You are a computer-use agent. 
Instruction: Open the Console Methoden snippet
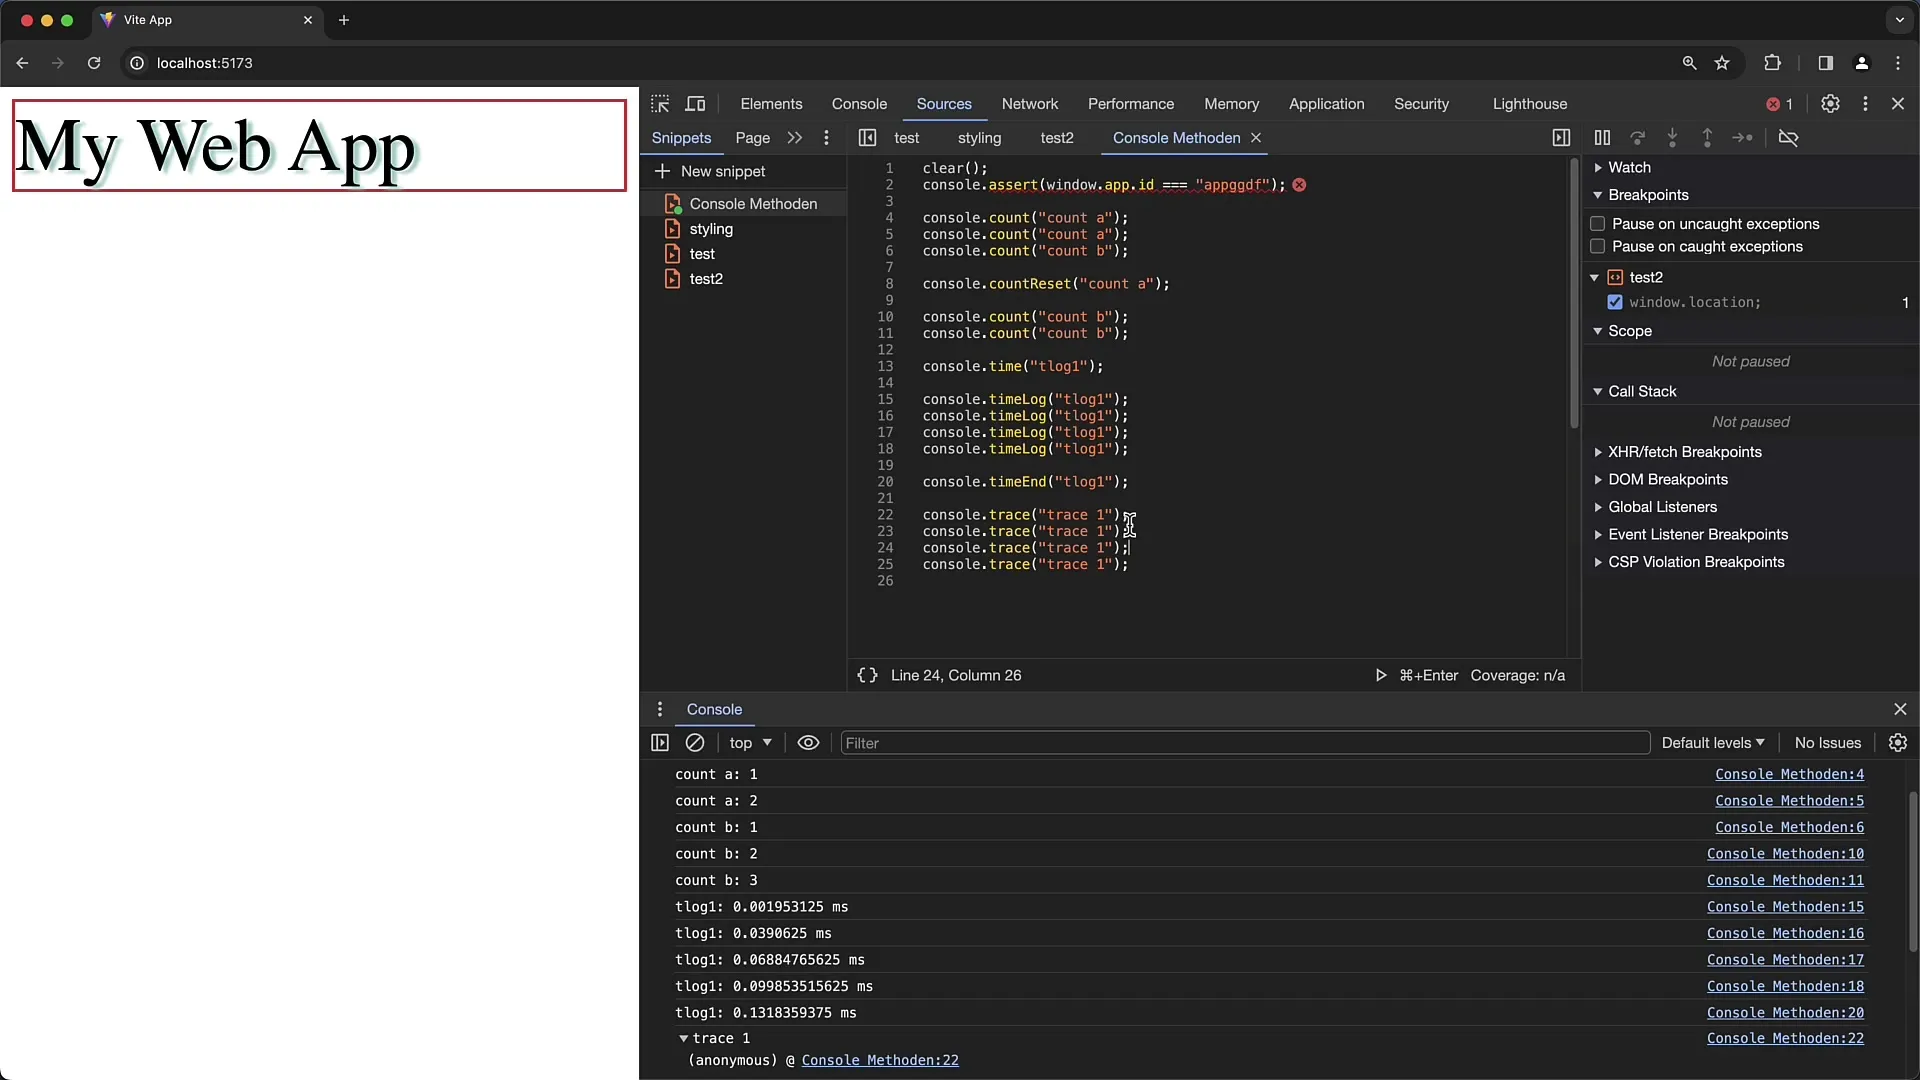[753, 203]
